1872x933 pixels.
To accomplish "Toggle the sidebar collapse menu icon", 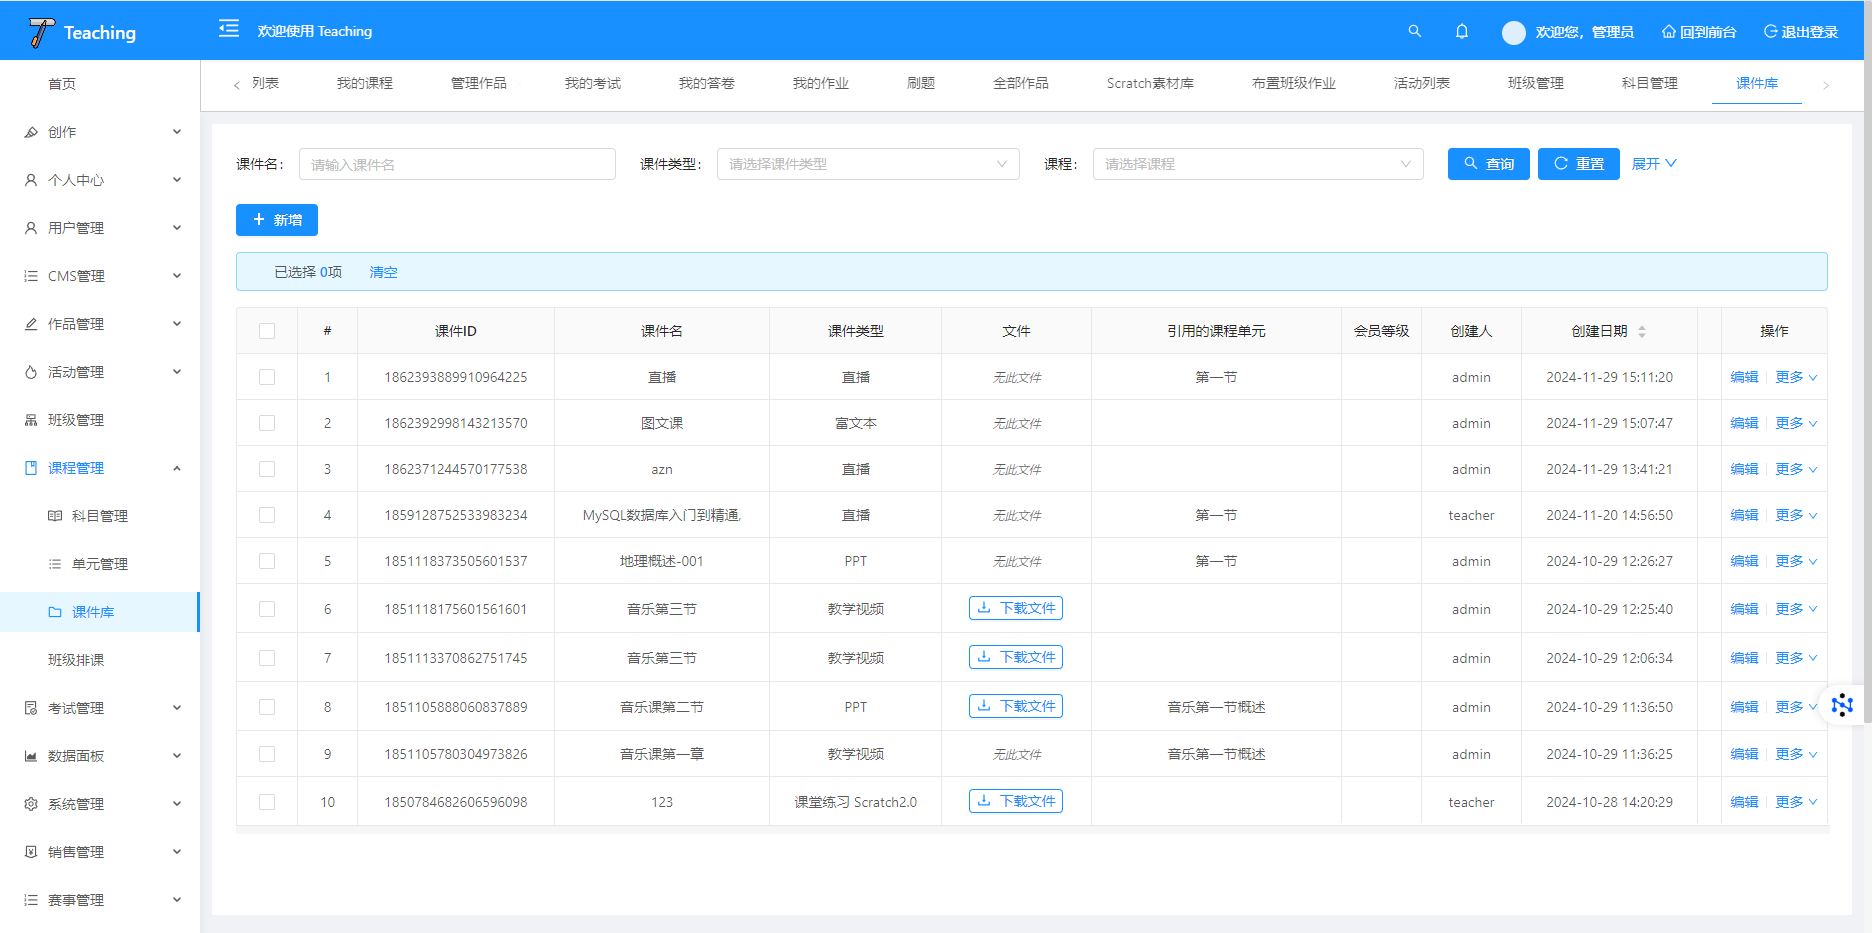I will pyautogui.click(x=229, y=29).
